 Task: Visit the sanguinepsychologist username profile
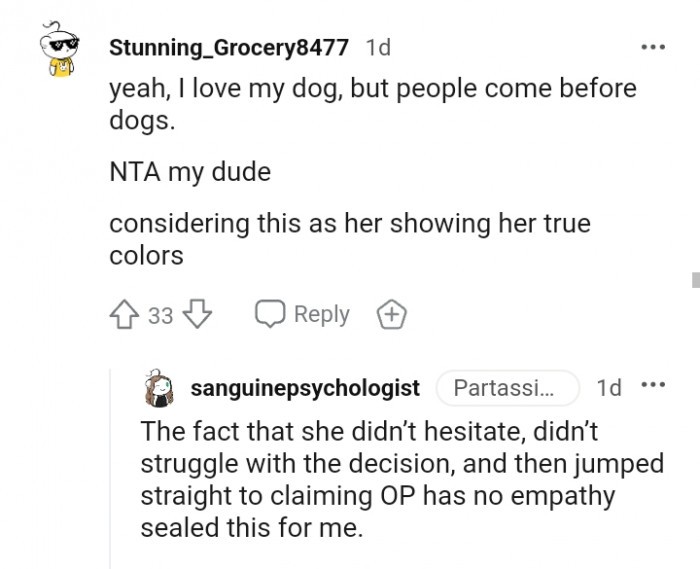click(305, 388)
